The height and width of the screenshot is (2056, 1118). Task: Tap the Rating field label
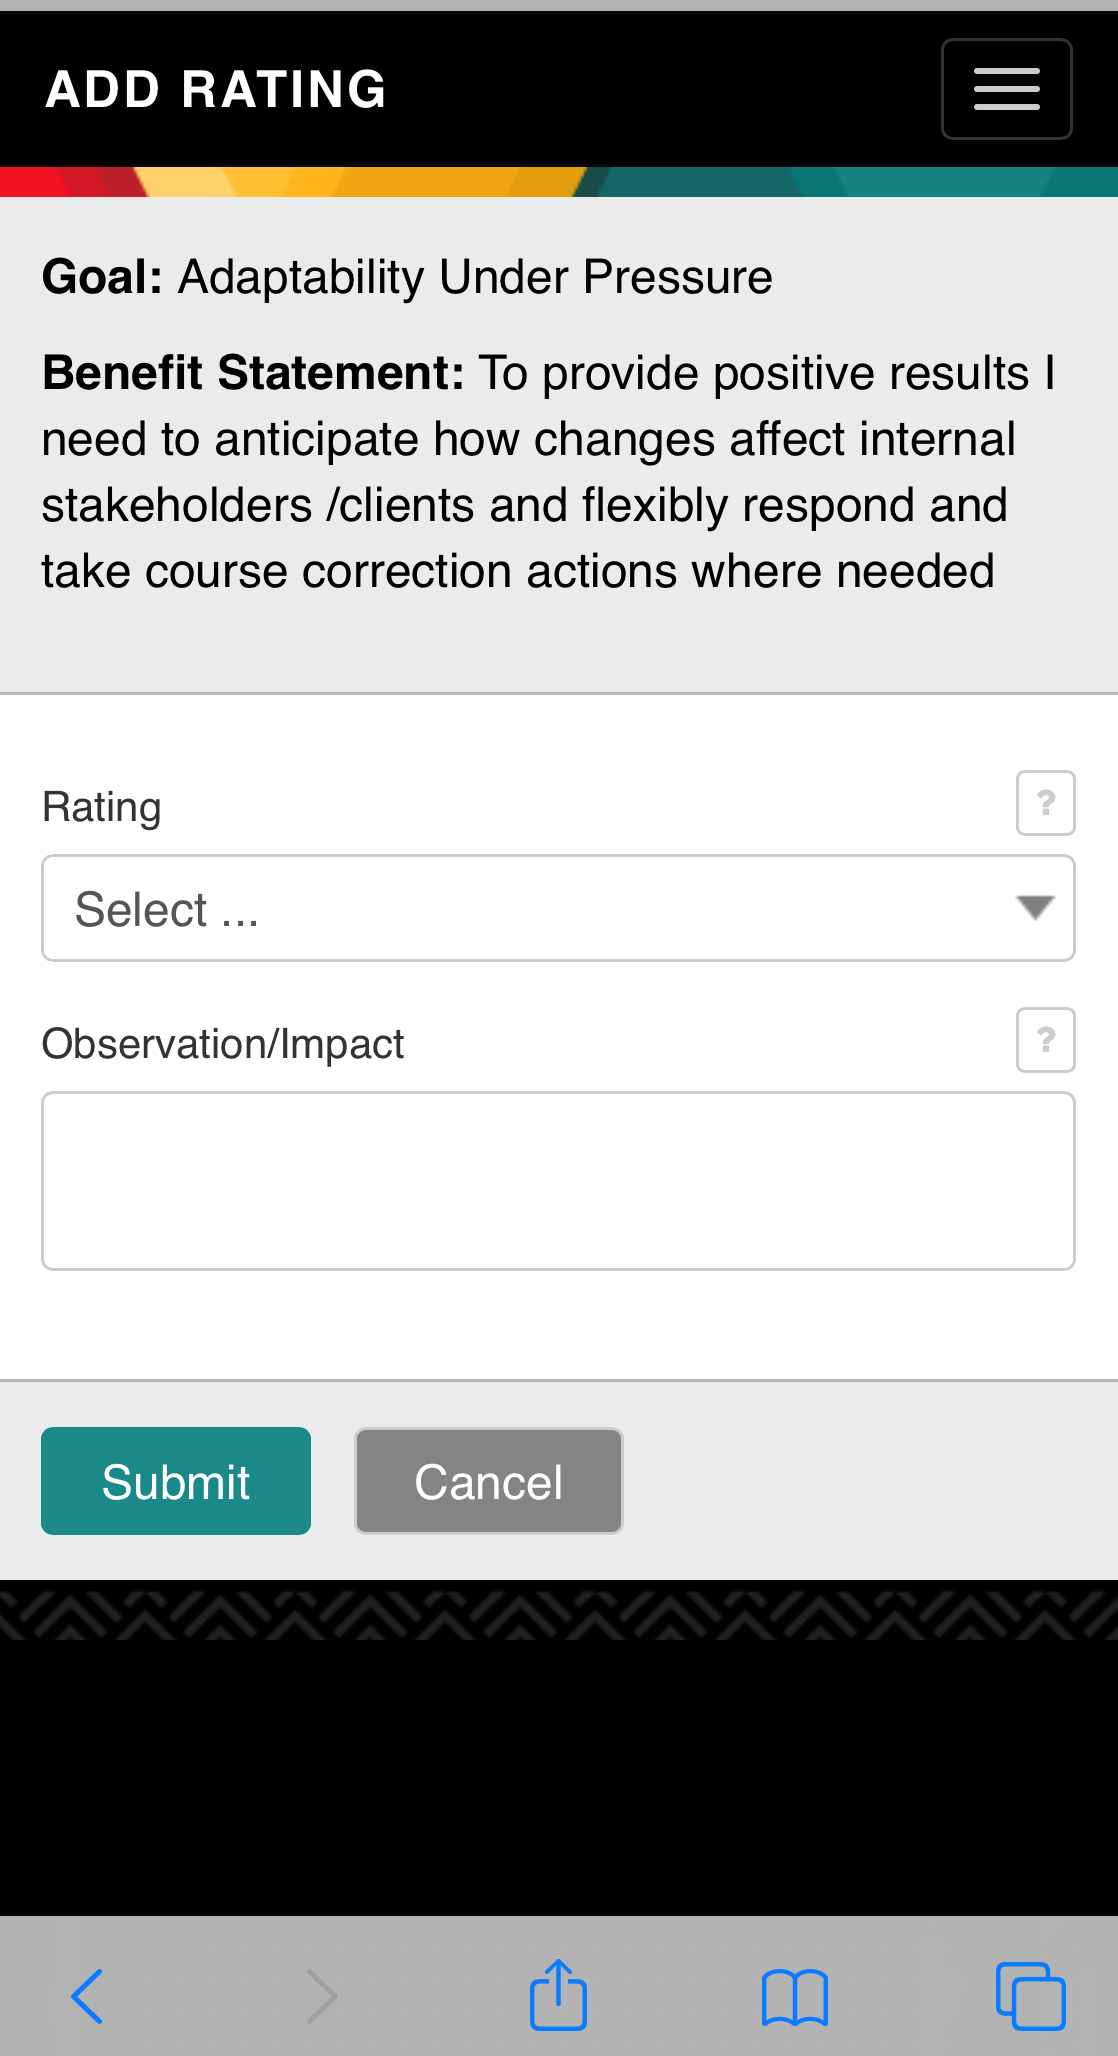coord(101,806)
